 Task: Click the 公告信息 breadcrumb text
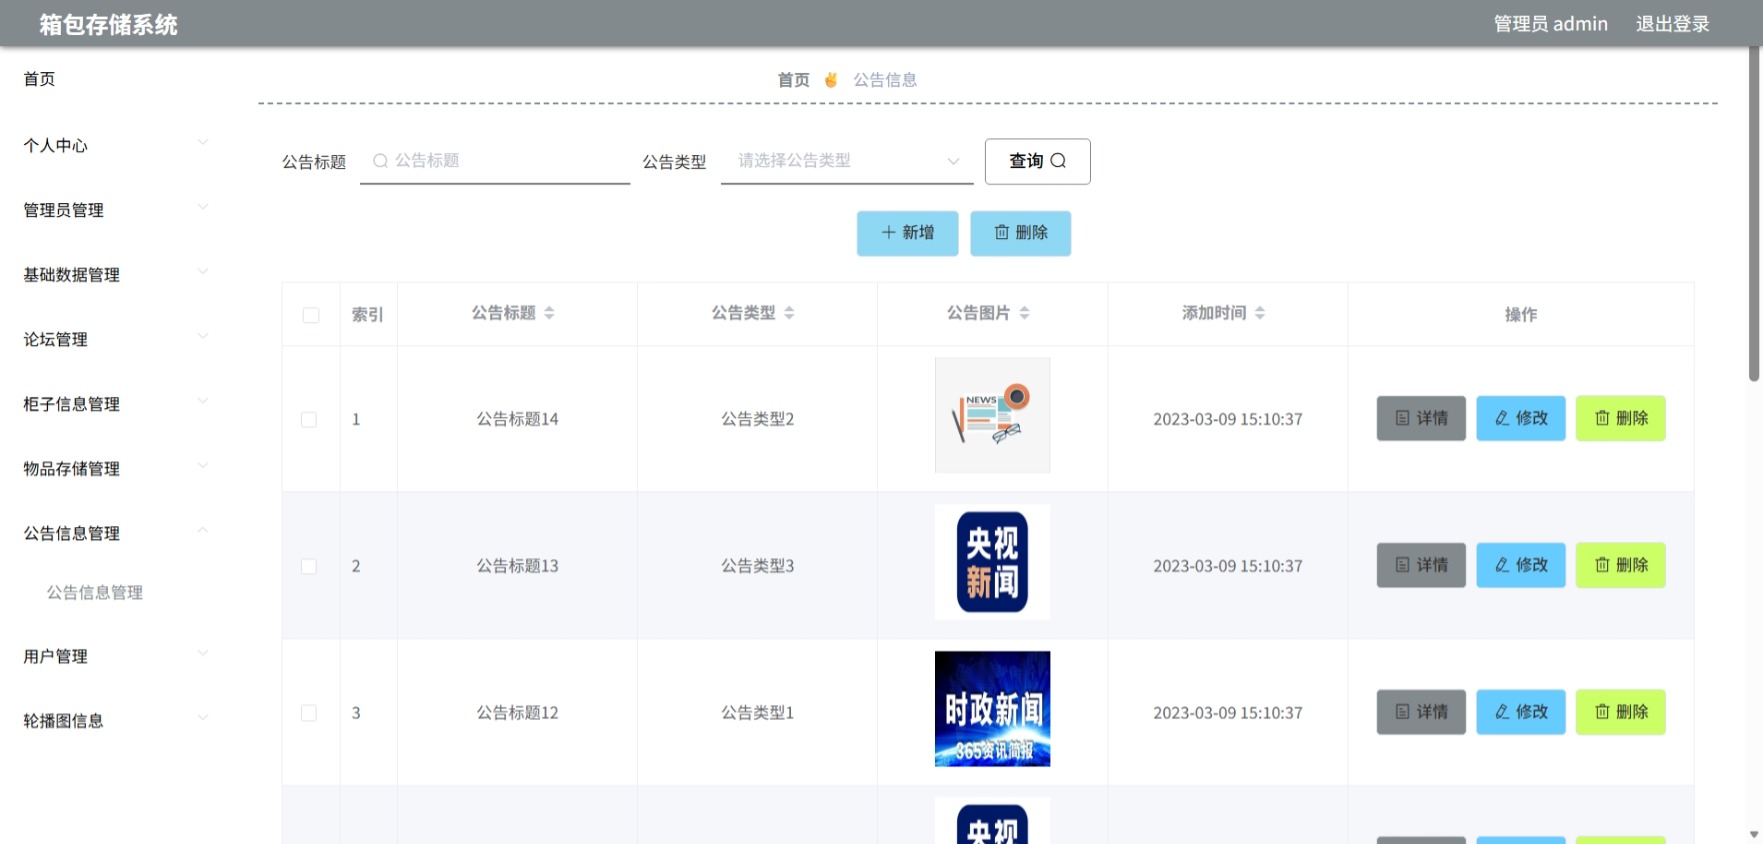[885, 80]
